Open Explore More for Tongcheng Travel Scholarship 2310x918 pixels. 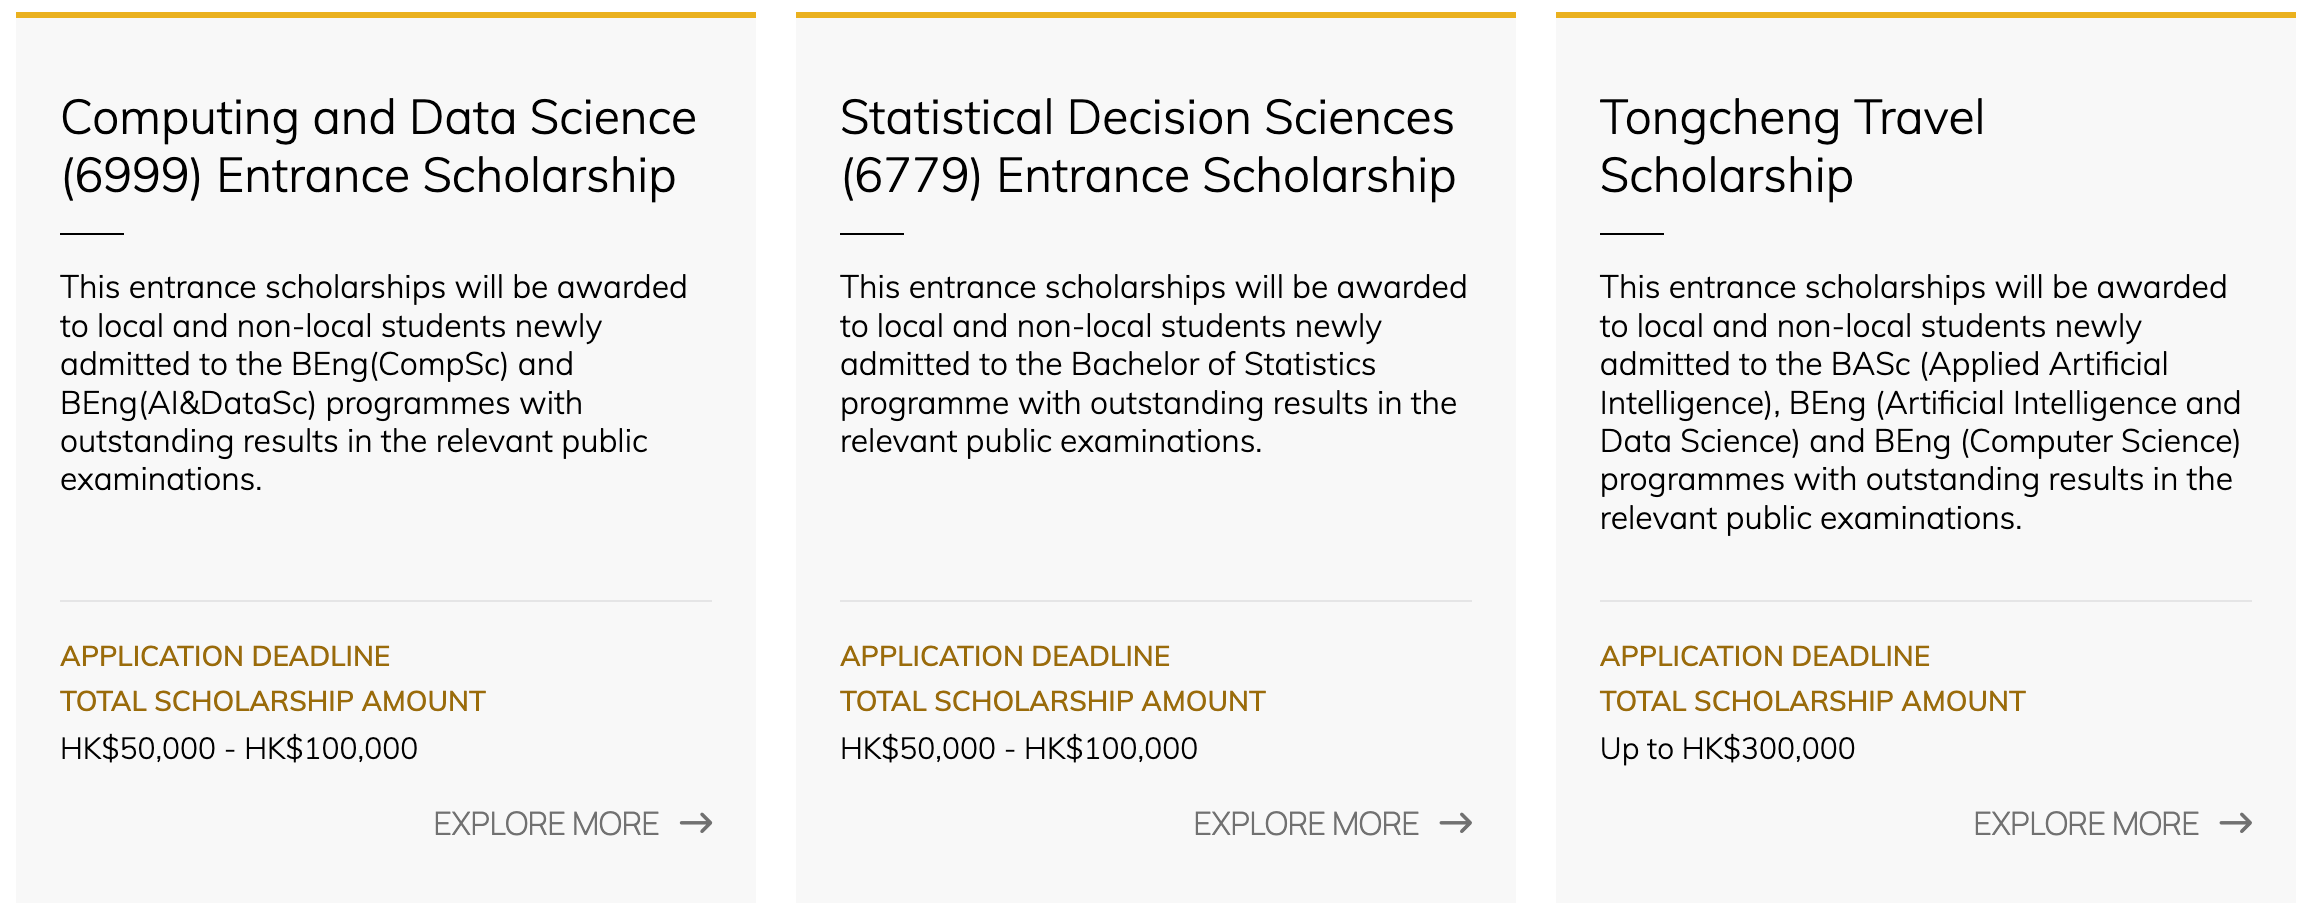2086,824
